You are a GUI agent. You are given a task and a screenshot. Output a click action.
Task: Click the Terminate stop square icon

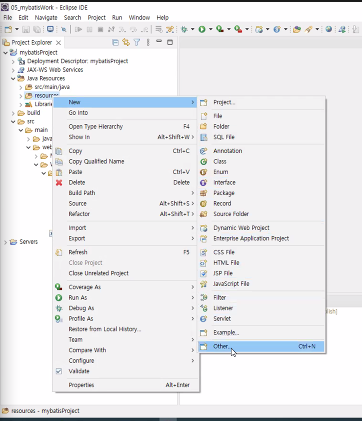pyautogui.click(x=100, y=29)
